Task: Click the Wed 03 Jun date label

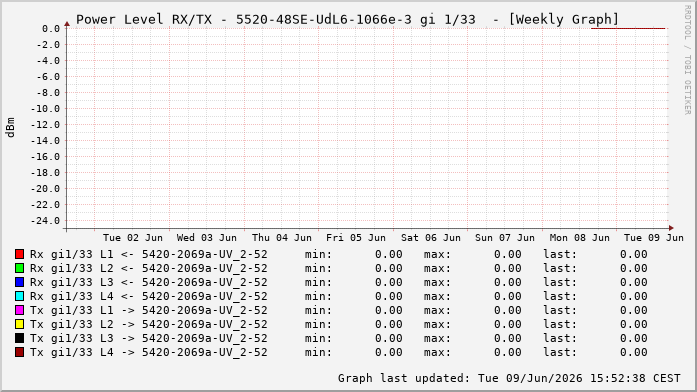Action: 207,238
